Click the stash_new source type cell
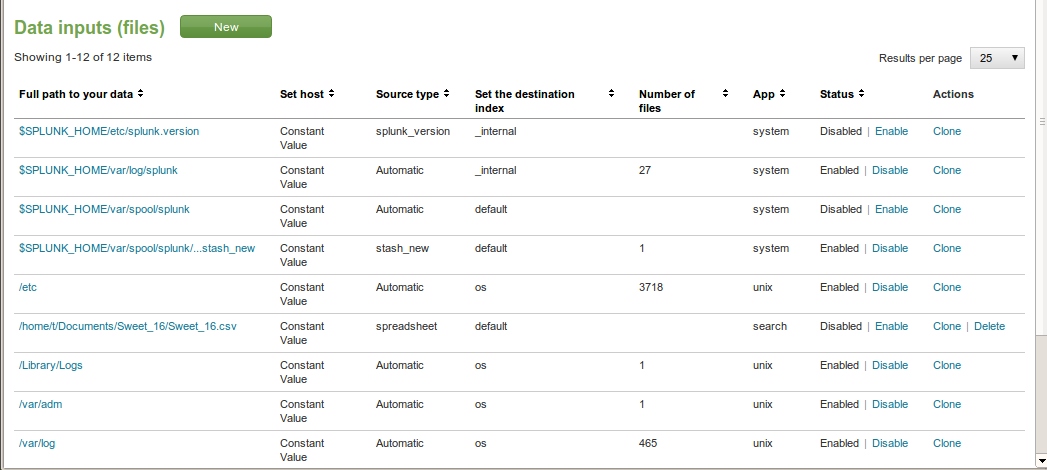This screenshot has width=1047, height=470. 403,248
